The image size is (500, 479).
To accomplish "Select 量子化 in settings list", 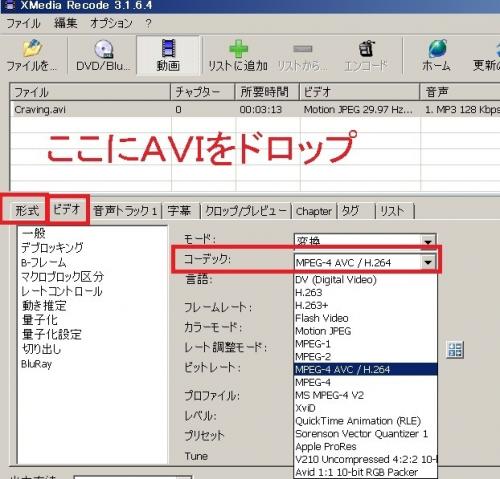I will pyautogui.click(x=40, y=320).
